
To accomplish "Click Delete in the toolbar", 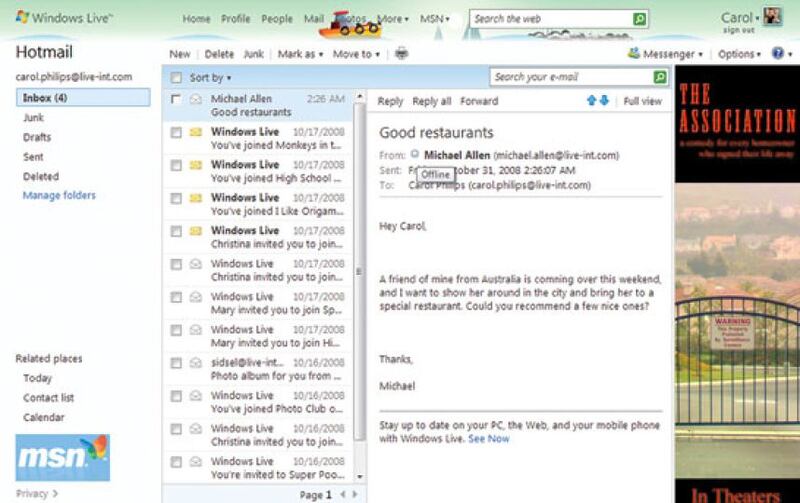I will pyautogui.click(x=219, y=54).
